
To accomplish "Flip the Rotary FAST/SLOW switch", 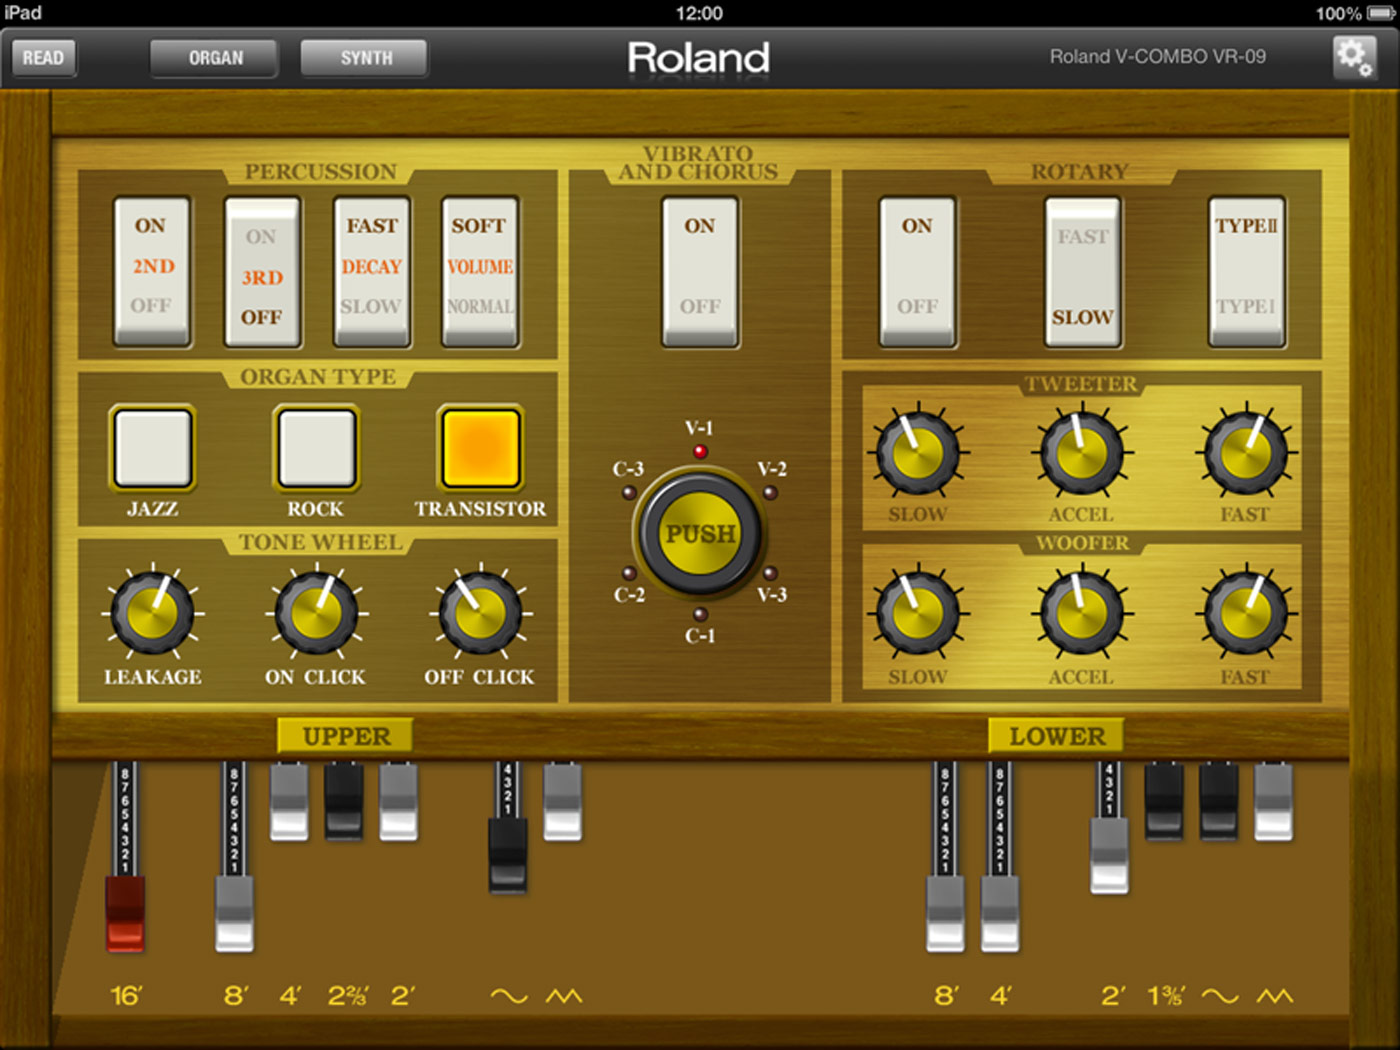I will coord(1083,271).
